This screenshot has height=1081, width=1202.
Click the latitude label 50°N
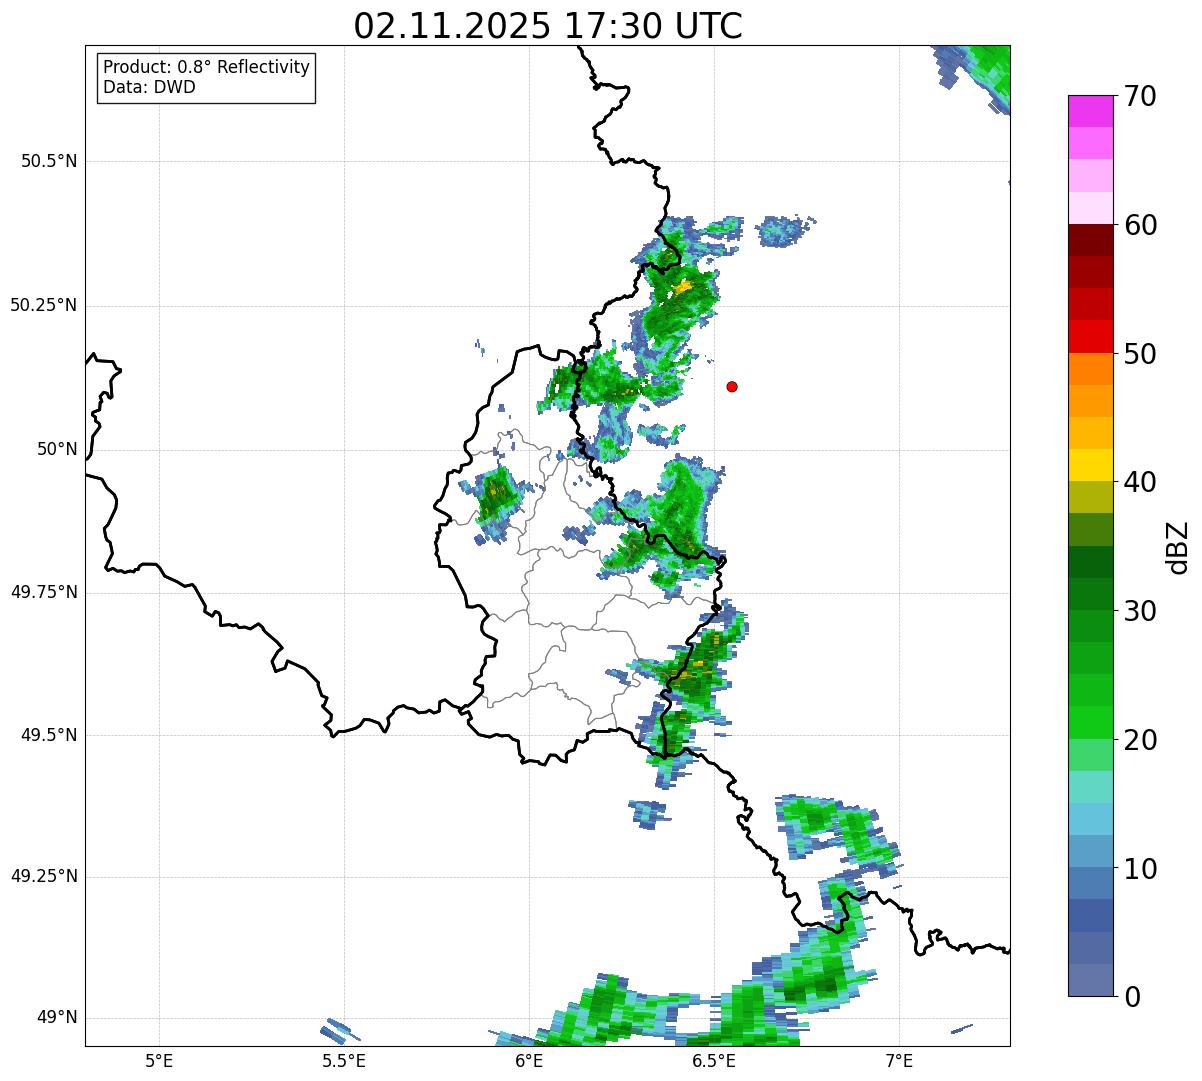pos(55,449)
